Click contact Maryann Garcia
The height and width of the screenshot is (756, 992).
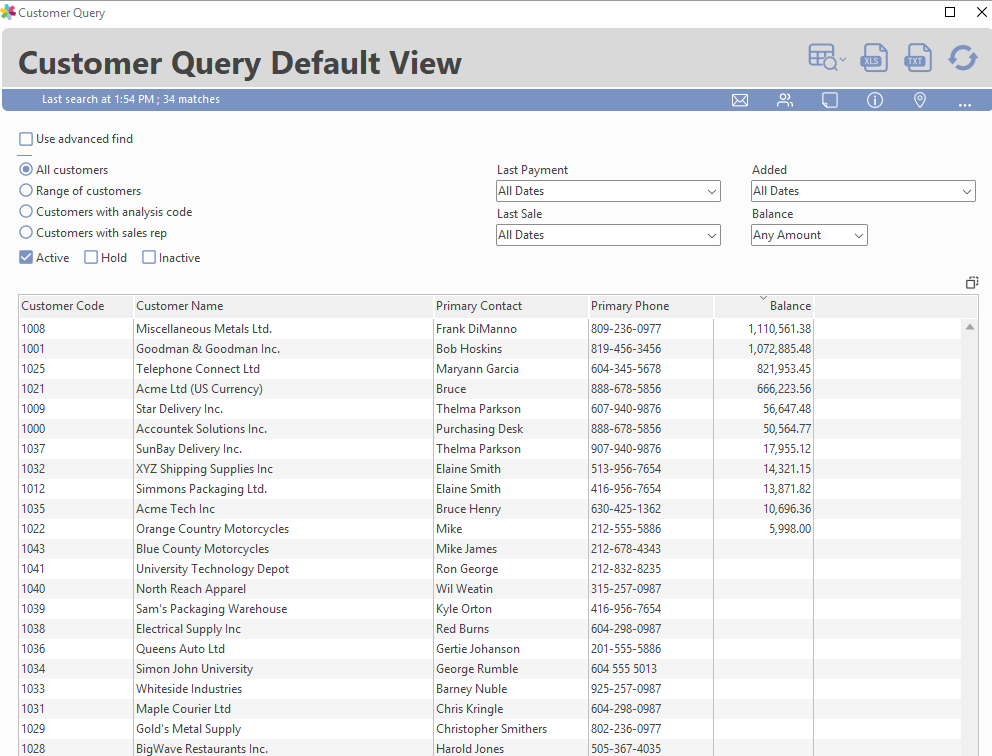pyautogui.click(x=477, y=369)
